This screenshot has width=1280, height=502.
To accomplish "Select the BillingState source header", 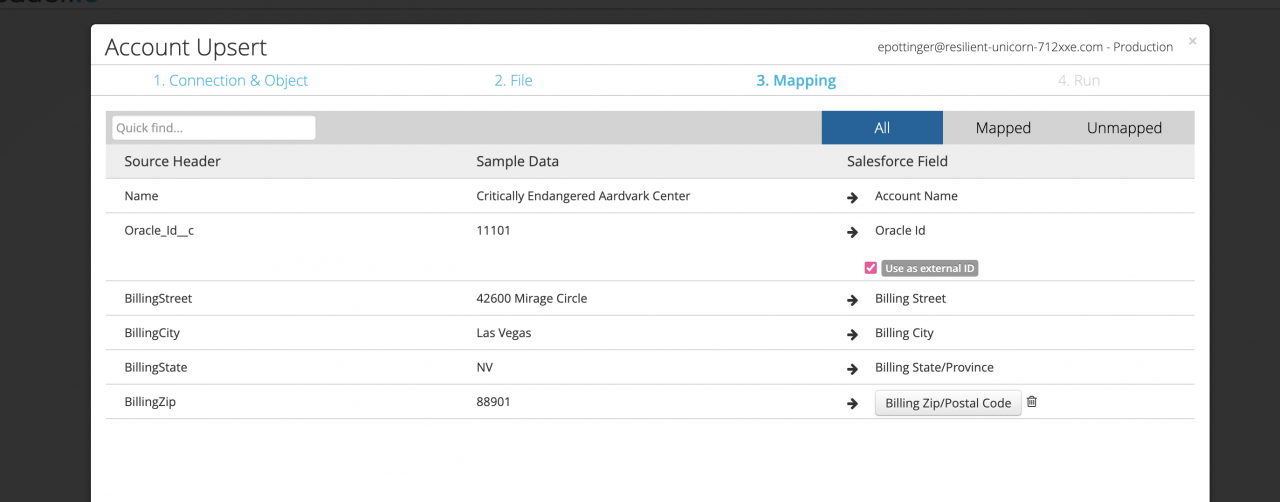I will [x=156, y=367].
